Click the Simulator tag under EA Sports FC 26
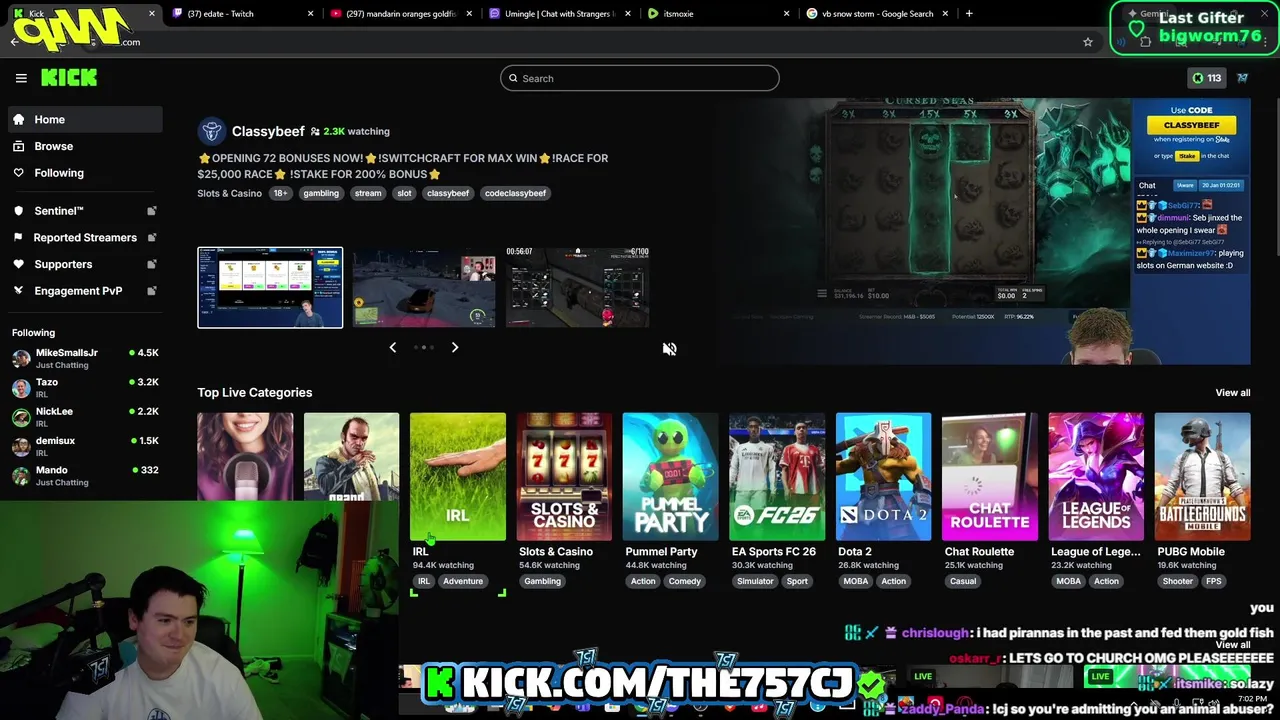The width and height of the screenshot is (1280, 720). click(x=755, y=581)
